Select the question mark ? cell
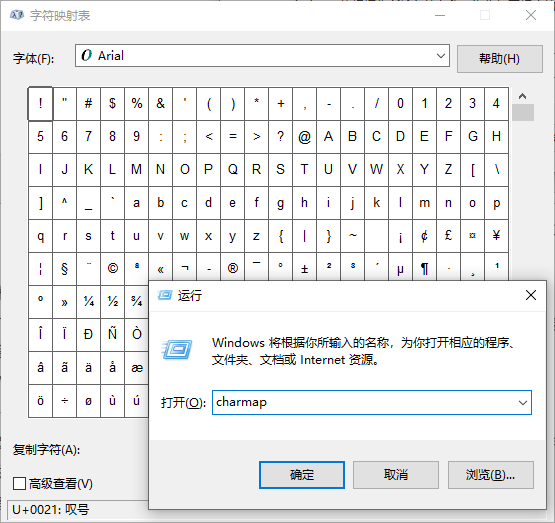 [x=280, y=137]
